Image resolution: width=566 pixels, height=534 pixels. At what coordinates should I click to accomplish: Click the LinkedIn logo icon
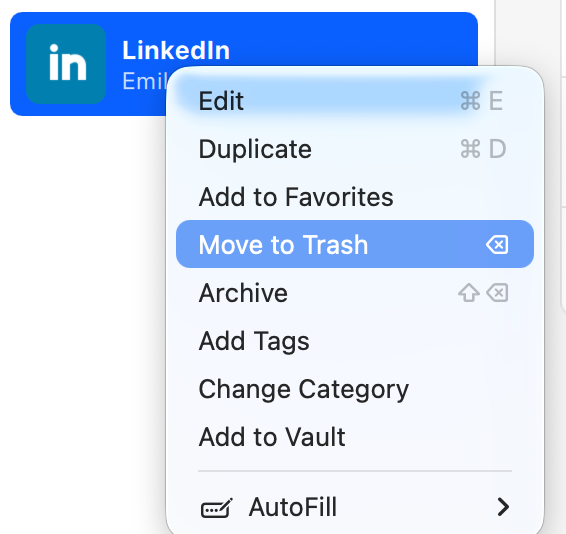coord(66,64)
